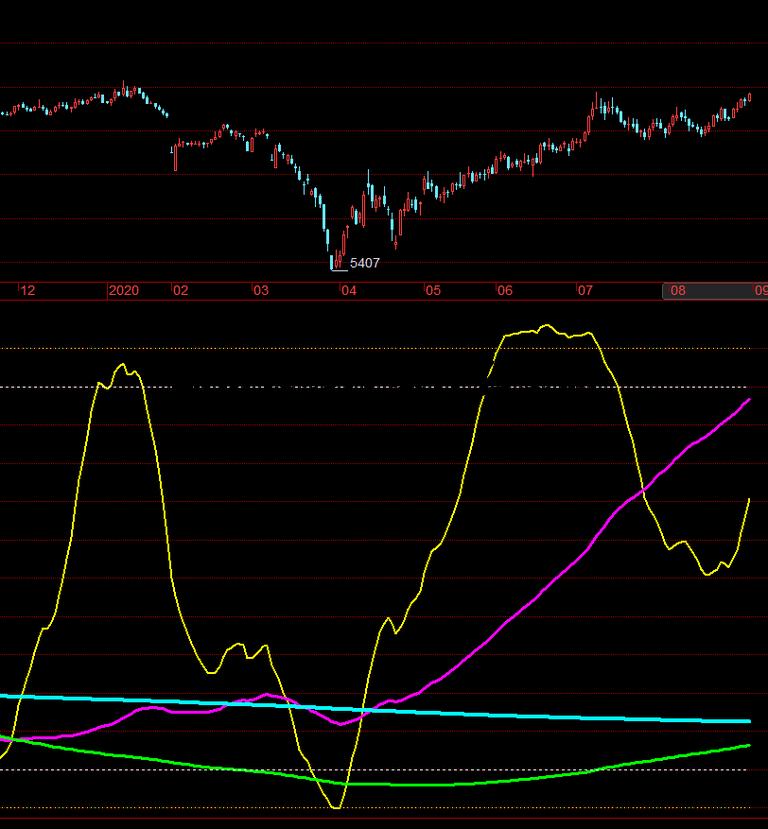Click the 02 month label on axis
Viewport: 768px width, 829px height.
point(180,291)
